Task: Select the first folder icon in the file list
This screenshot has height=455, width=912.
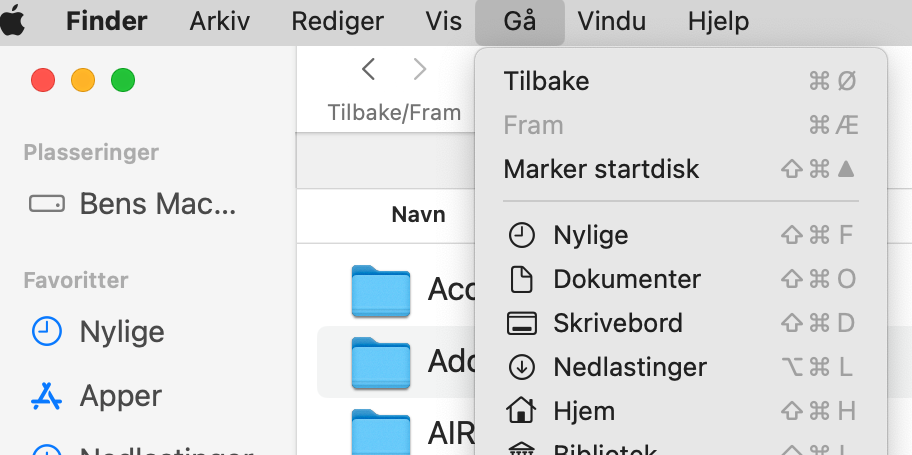Action: 381,290
